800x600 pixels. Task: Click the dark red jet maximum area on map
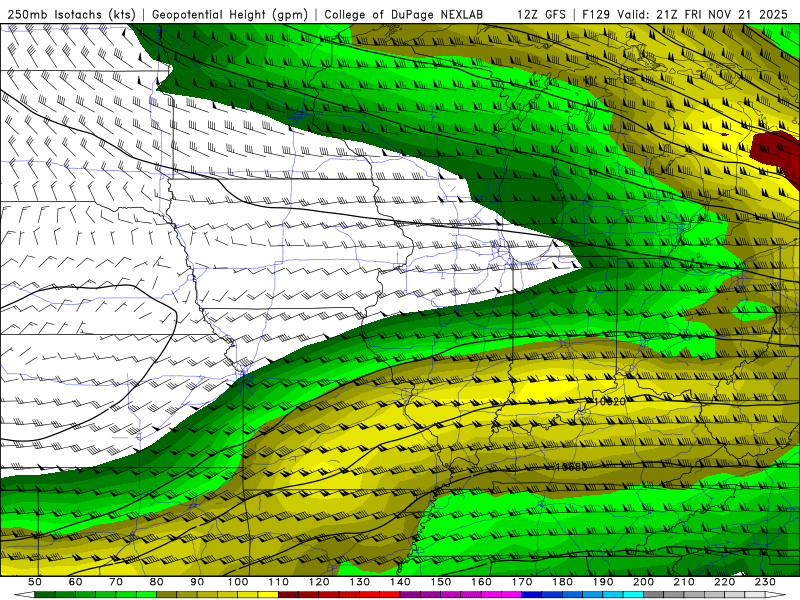pos(777,154)
